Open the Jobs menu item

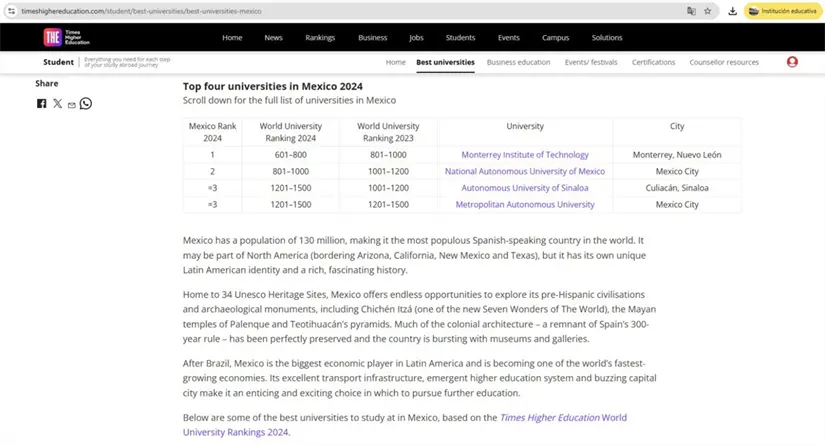click(416, 38)
